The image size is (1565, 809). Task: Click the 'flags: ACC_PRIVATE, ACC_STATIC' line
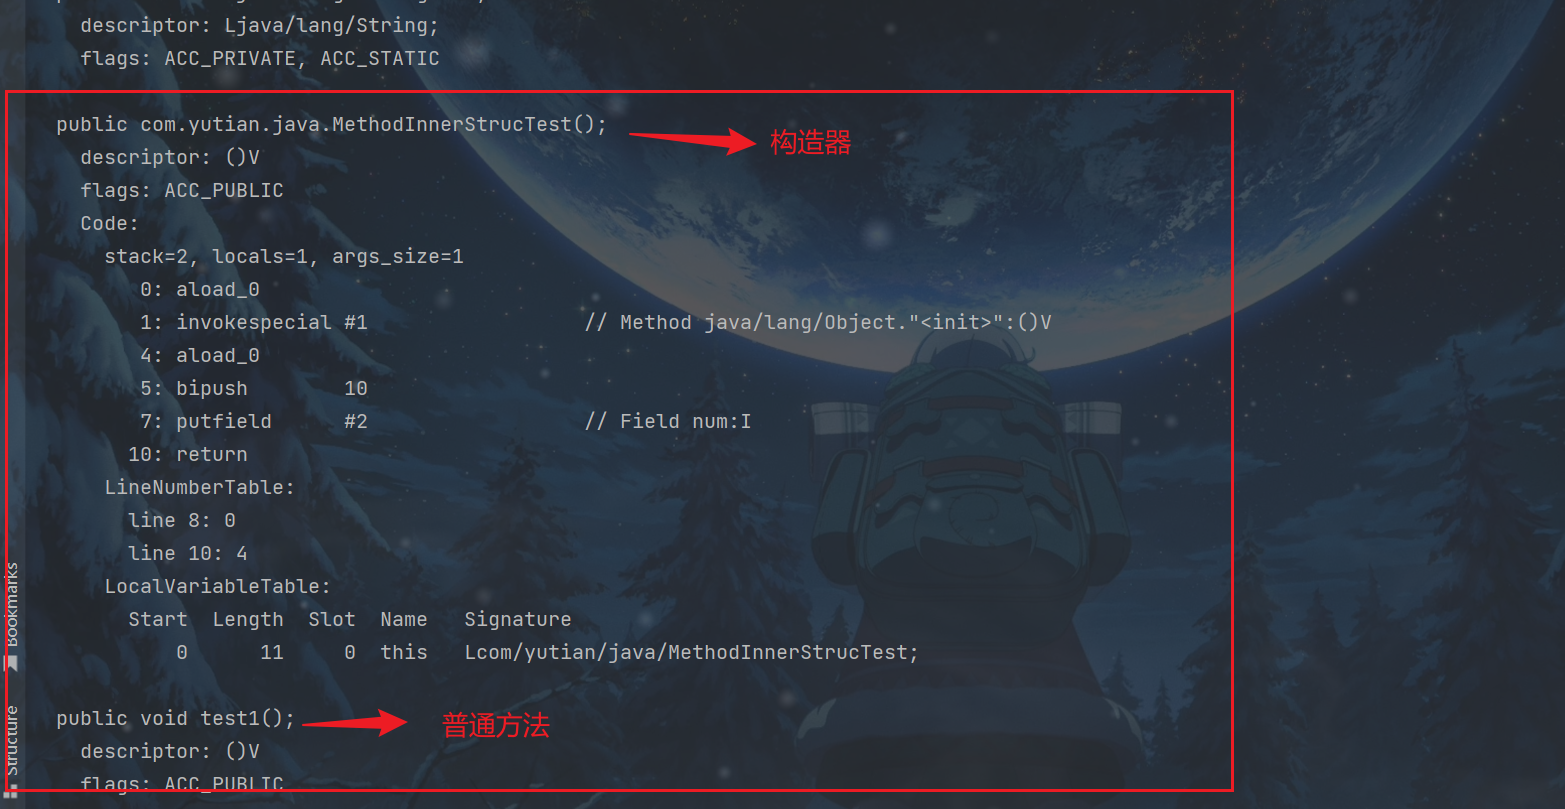coord(260,58)
